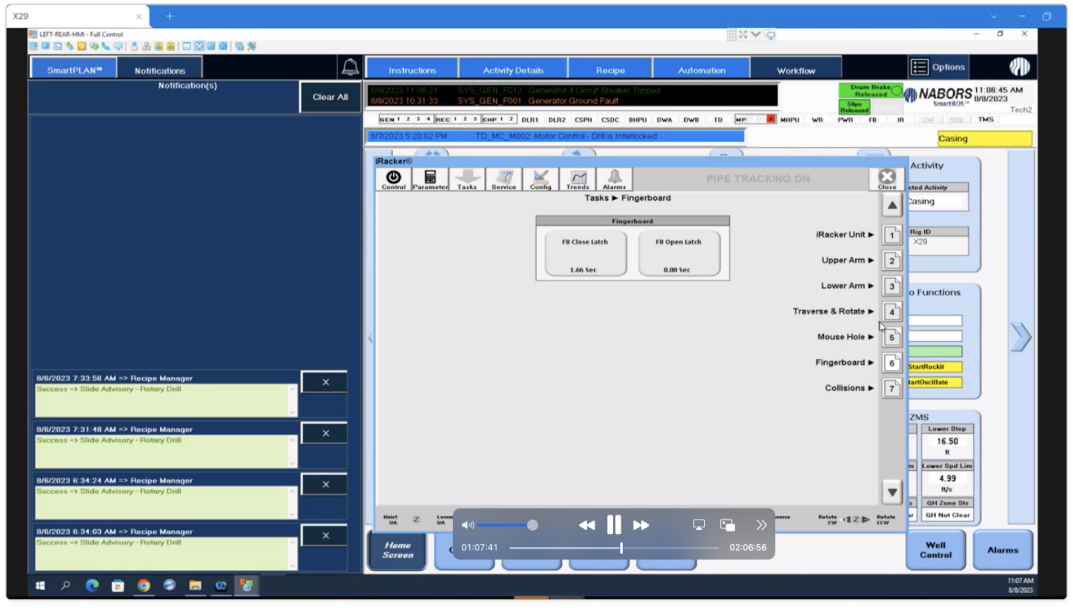
Task: Open Activity Details tab
Action: [x=513, y=70]
